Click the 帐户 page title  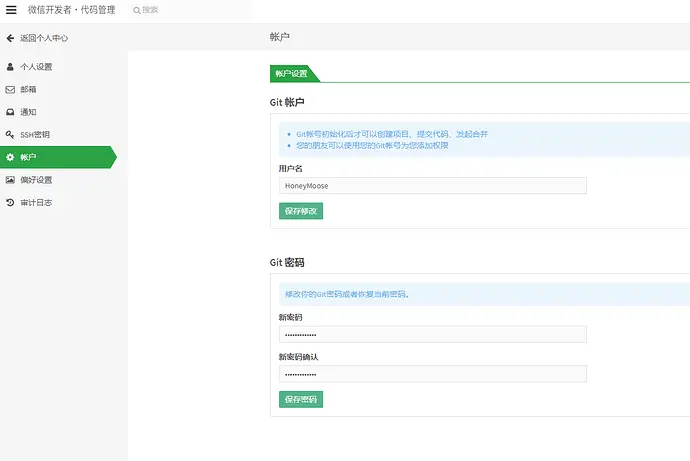[279, 37]
